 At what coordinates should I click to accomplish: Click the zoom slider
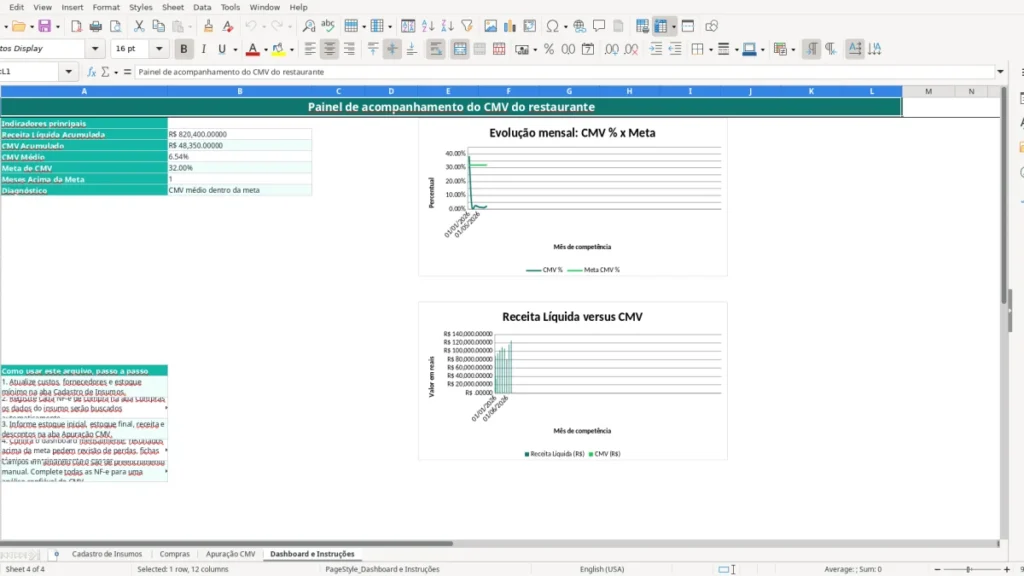968,569
